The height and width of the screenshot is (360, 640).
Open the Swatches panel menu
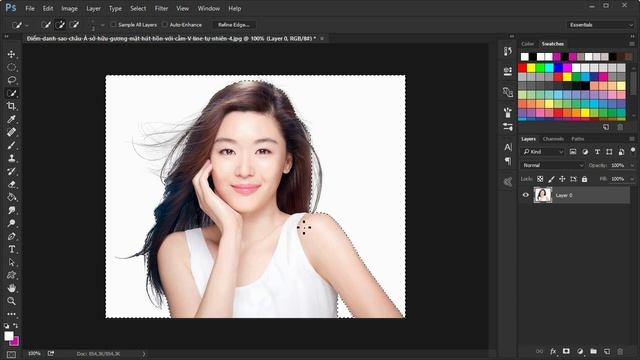[x=632, y=44]
